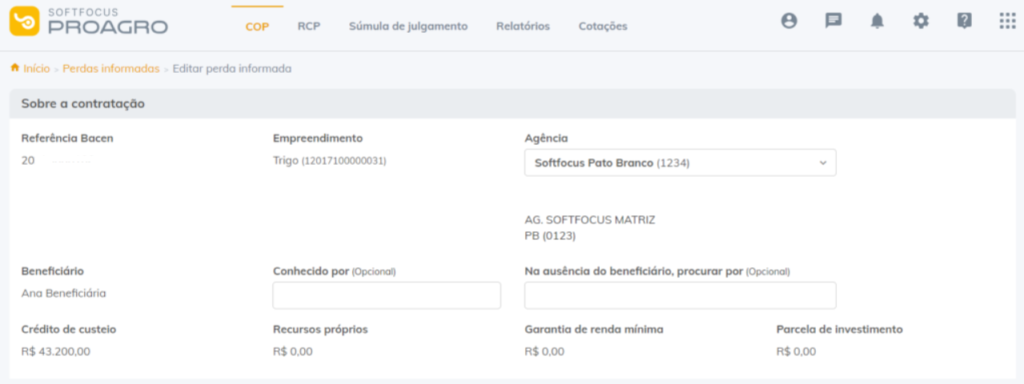Image resolution: width=1024 pixels, height=384 pixels.
Task: Open settings with the gear icon
Action: coord(920,21)
